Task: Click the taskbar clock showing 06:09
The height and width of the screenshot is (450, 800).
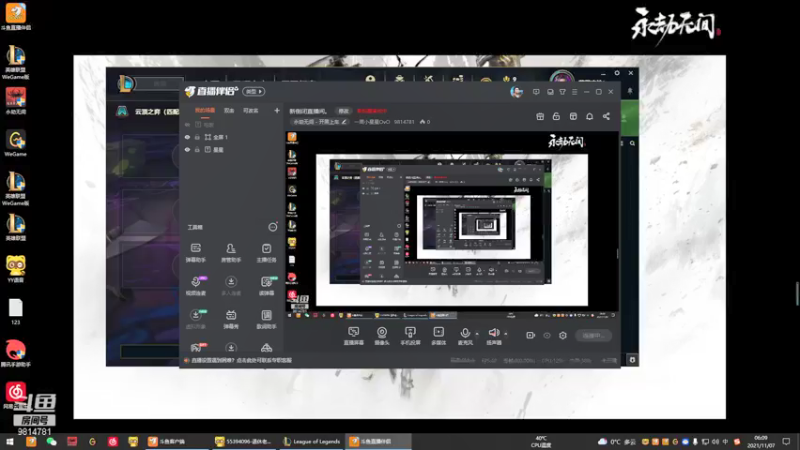Action: click(761, 441)
